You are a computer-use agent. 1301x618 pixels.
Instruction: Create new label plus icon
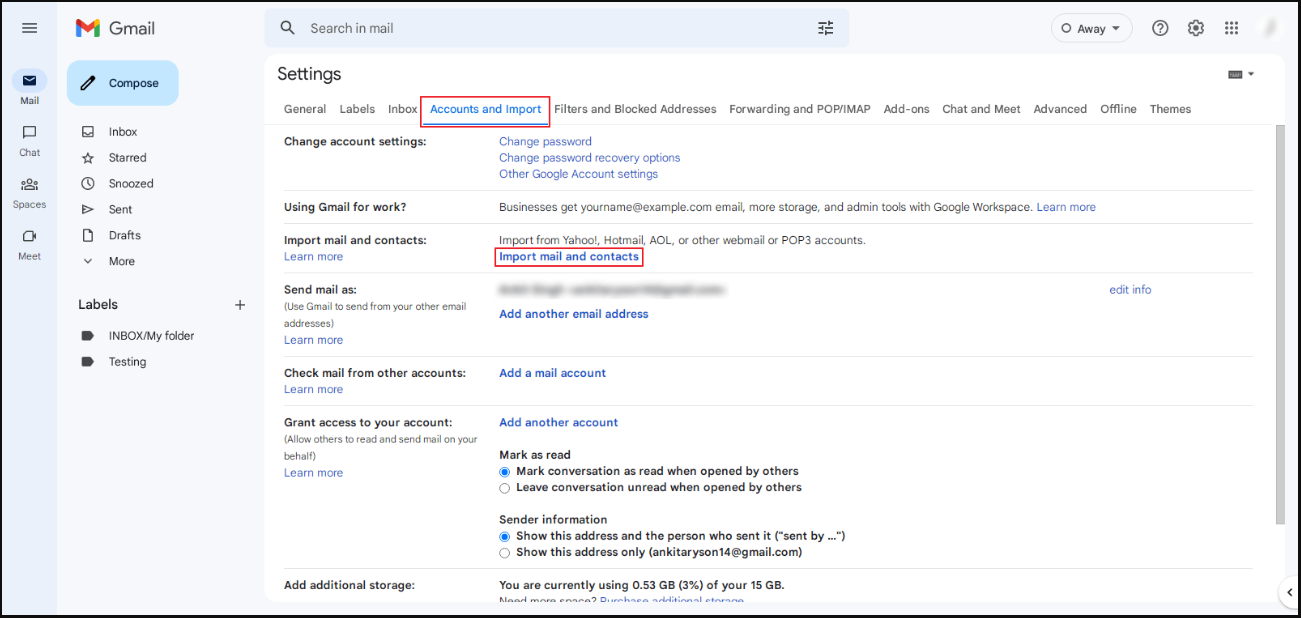coord(240,305)
